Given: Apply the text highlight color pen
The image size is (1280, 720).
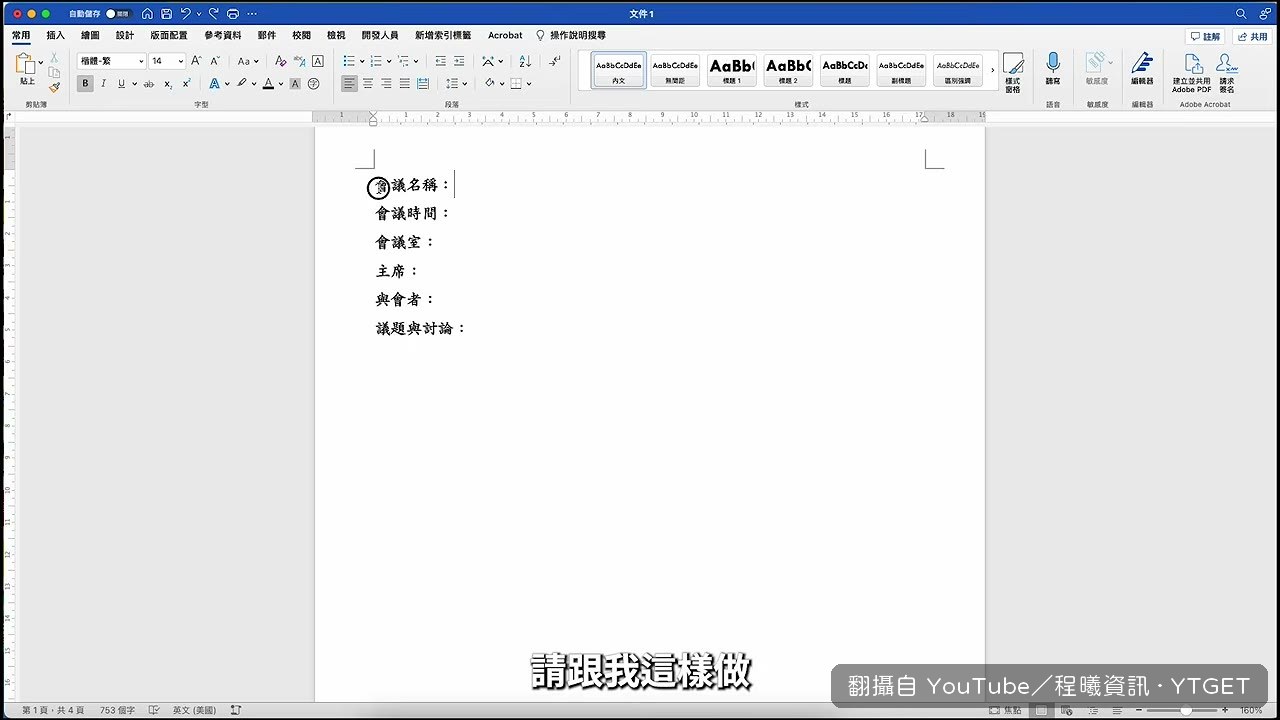Looking at the screenshot, I should tap(241, 84).
